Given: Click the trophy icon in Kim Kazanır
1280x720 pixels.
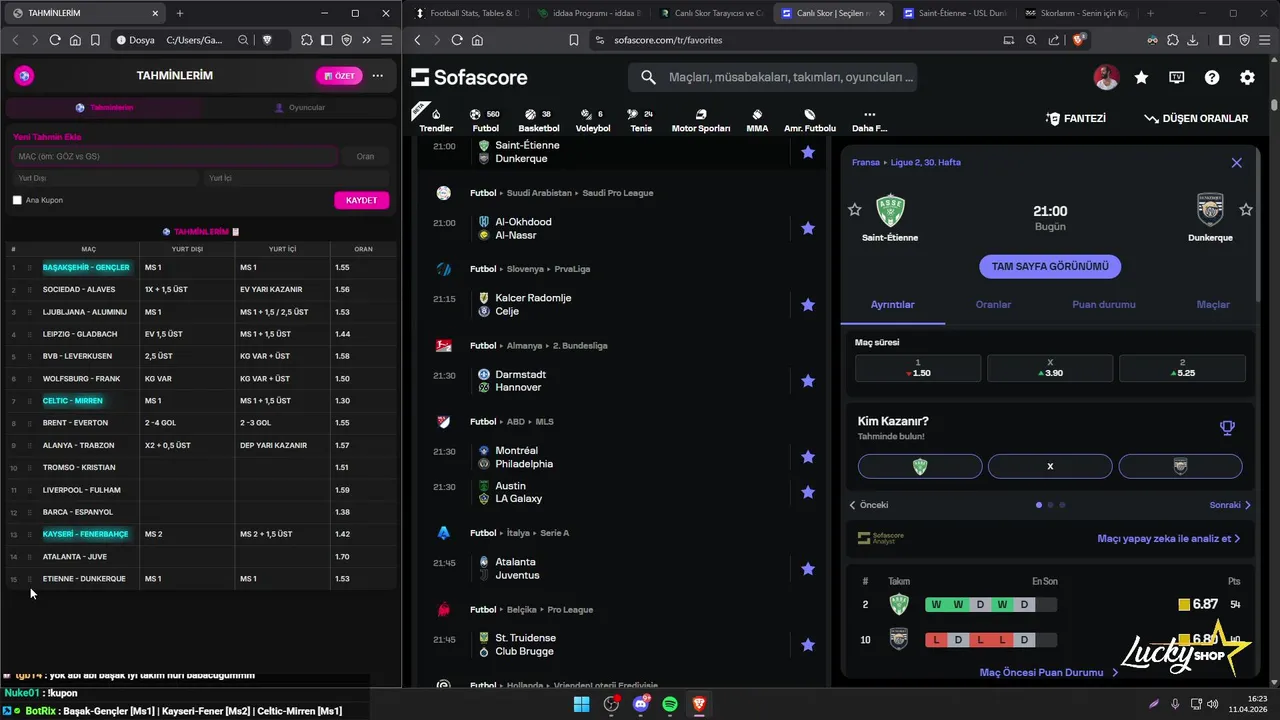Looking at the screenshot, I should click(x=1227, y=428).
